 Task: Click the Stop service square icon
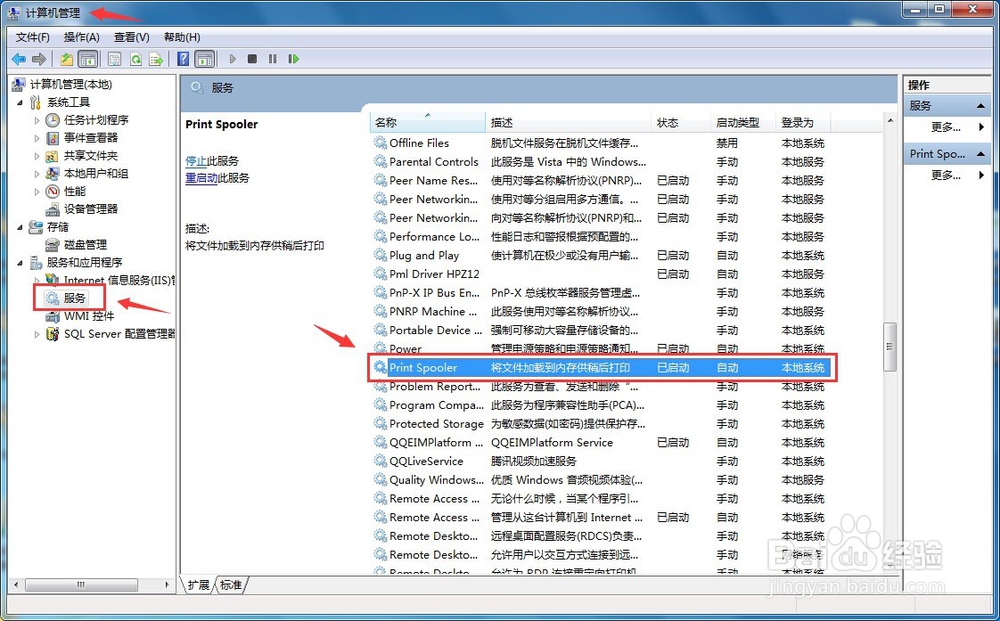click(x=253, y=59)
